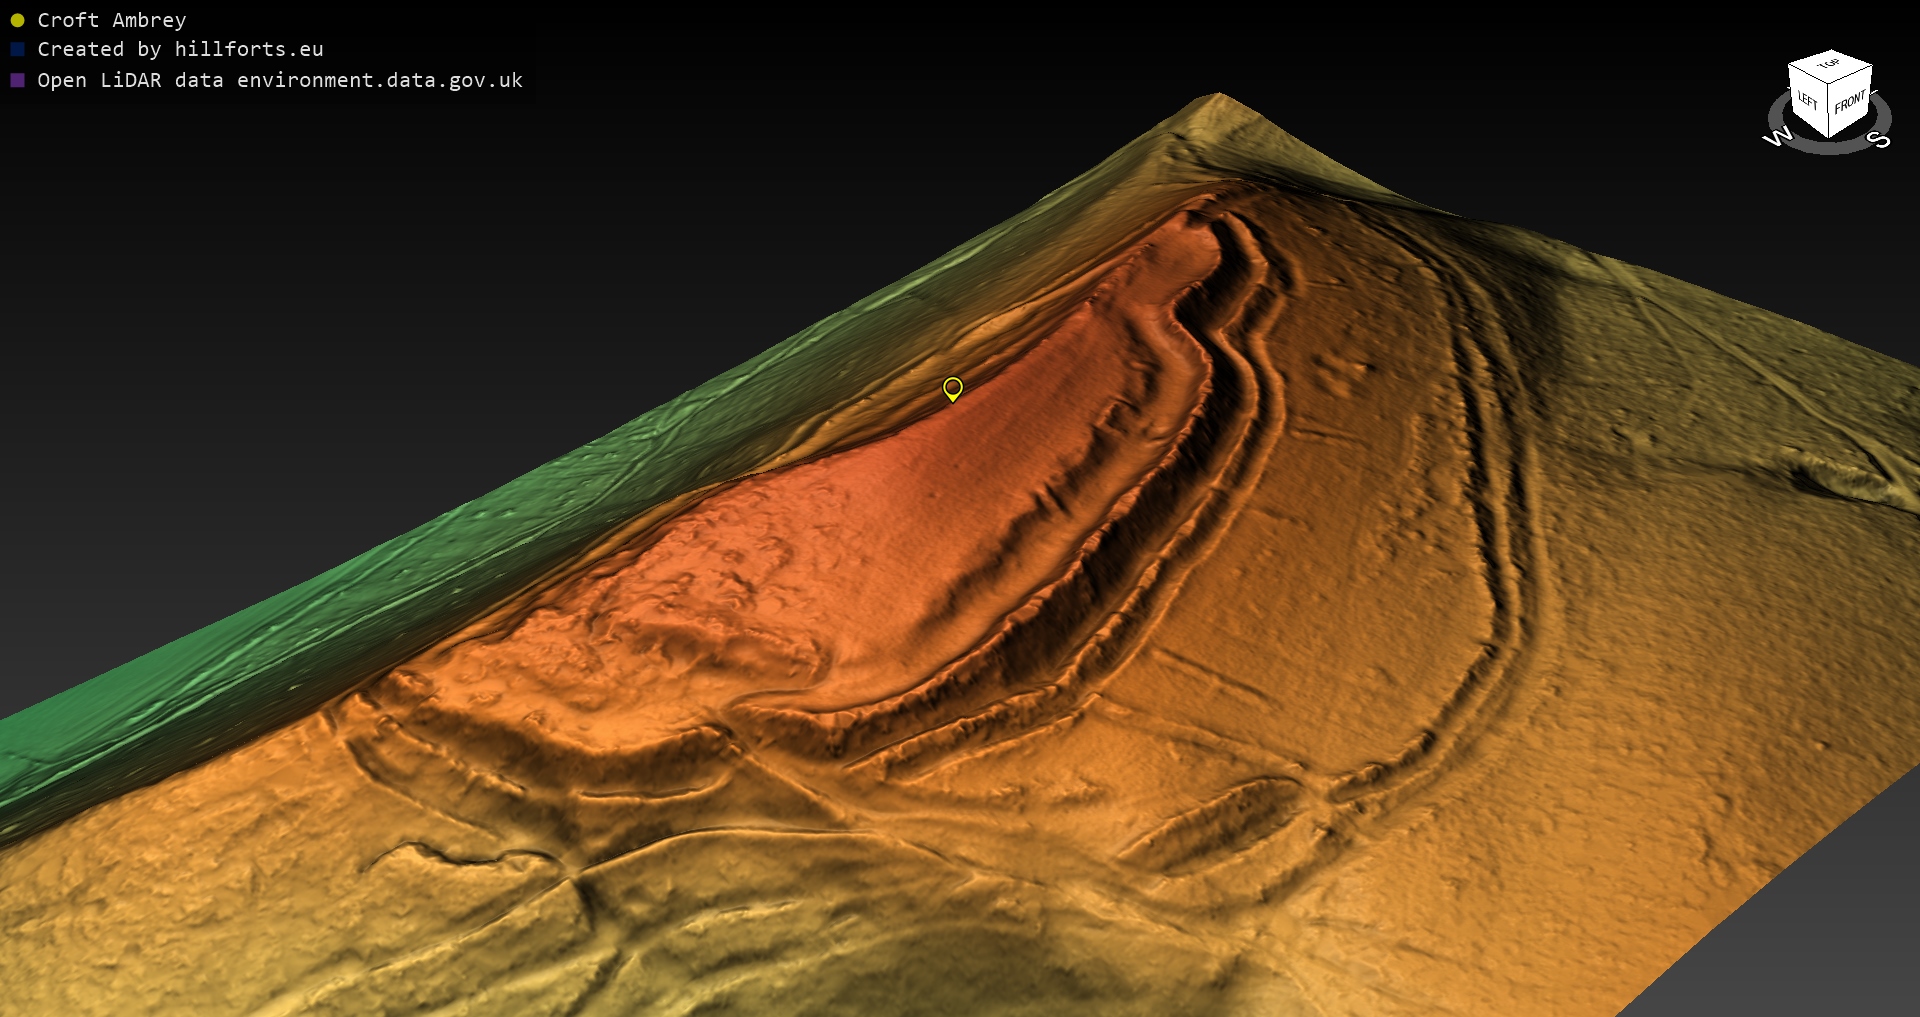1920x1017 pixels.
Task: Select the LEFT face of the view cube
Action: coord(1808,102)
